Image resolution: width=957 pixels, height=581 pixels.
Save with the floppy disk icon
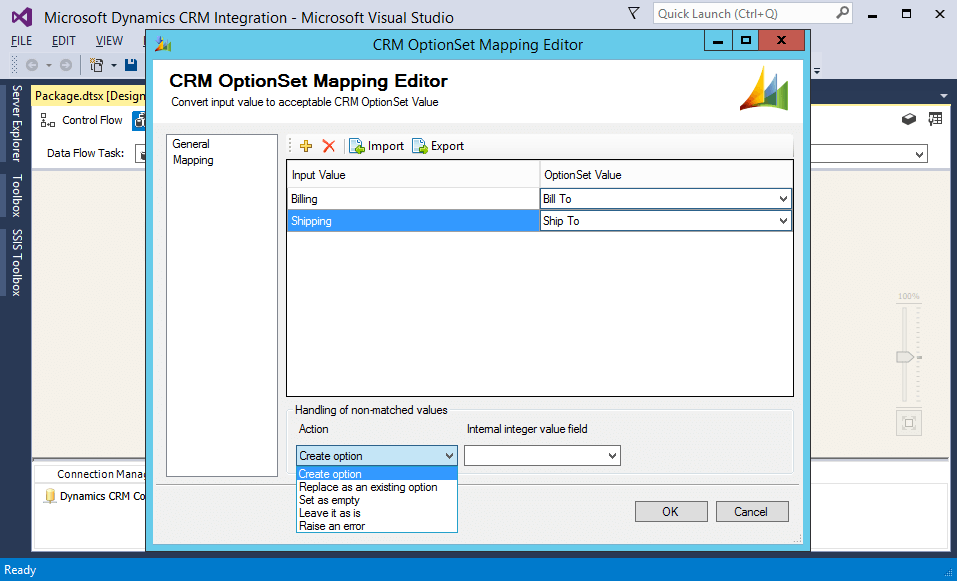click(131, 64)
